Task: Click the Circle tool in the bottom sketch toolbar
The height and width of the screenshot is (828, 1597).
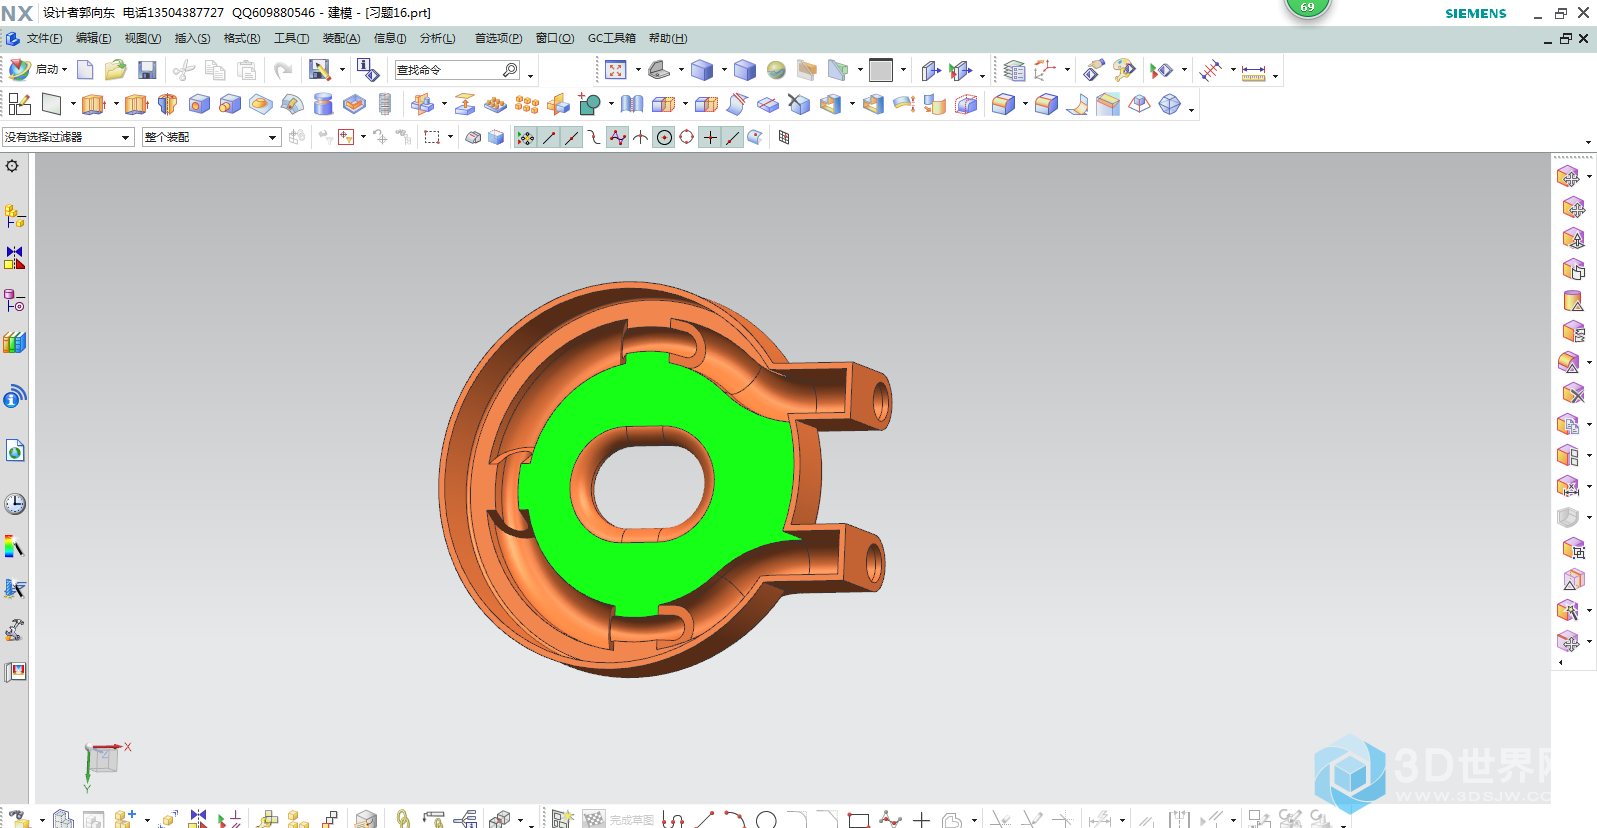Action: click(766, 820)
